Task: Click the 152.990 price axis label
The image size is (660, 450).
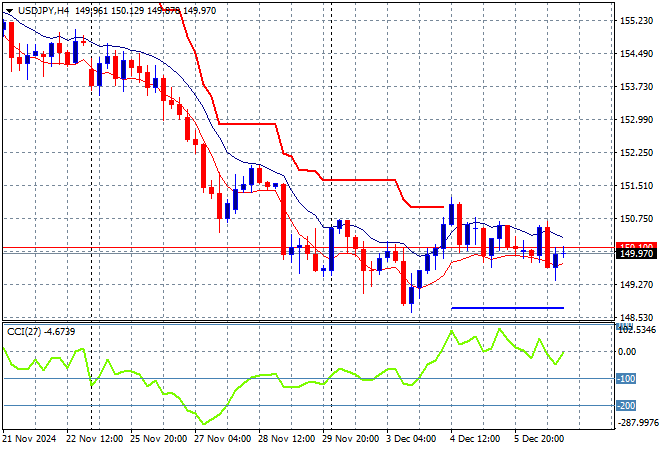Action: [x=634, y=120]
